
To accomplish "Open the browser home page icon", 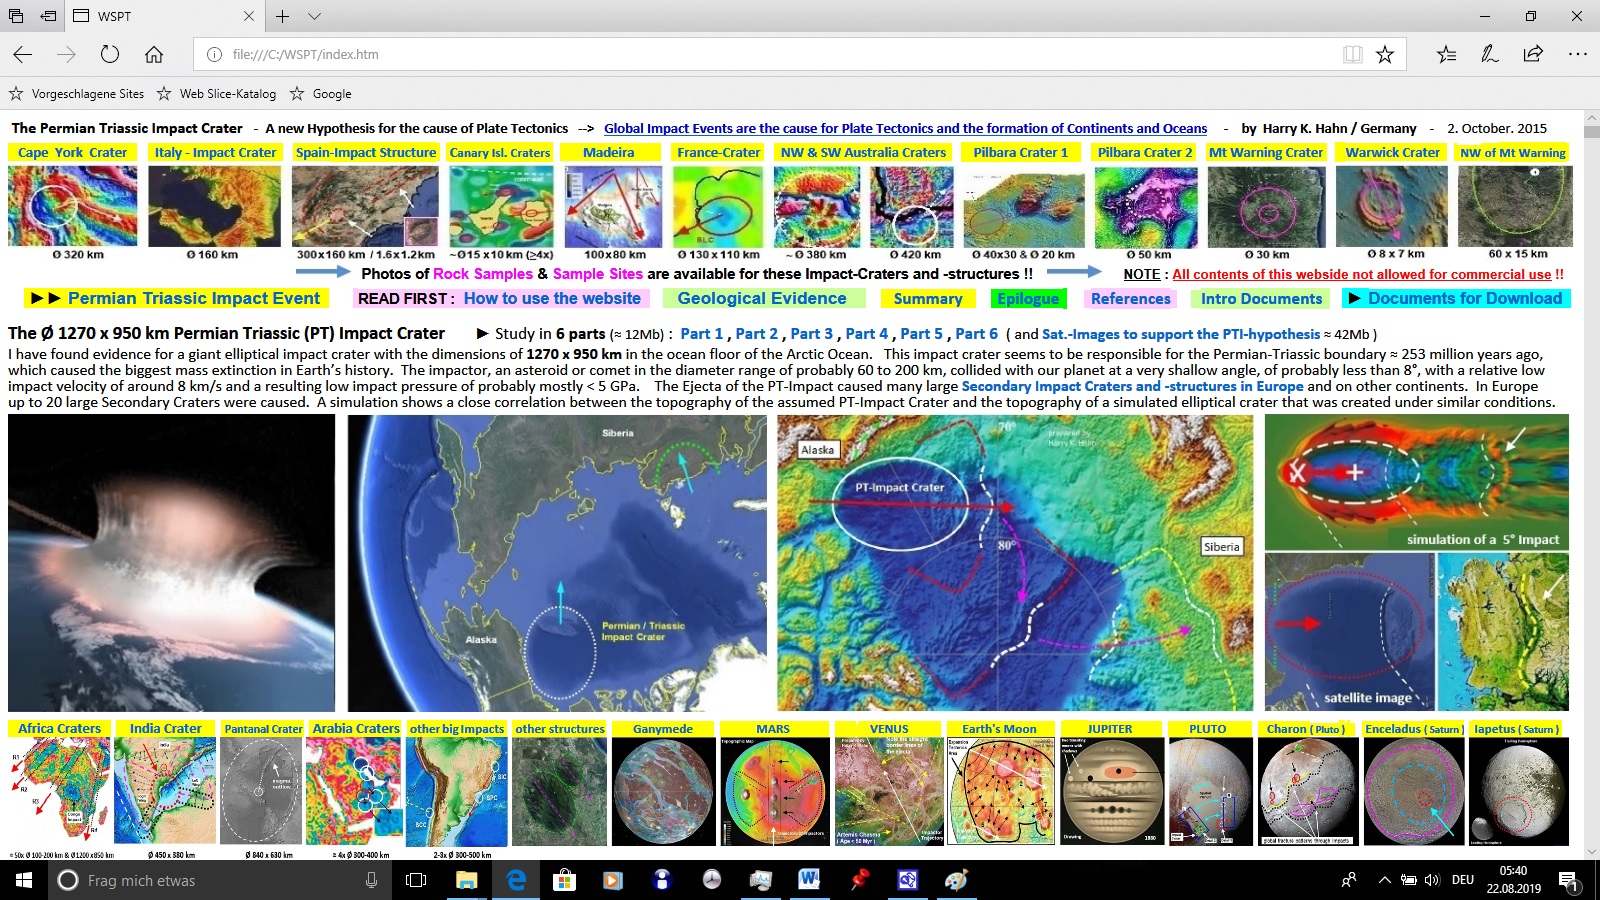I will 154,54.
